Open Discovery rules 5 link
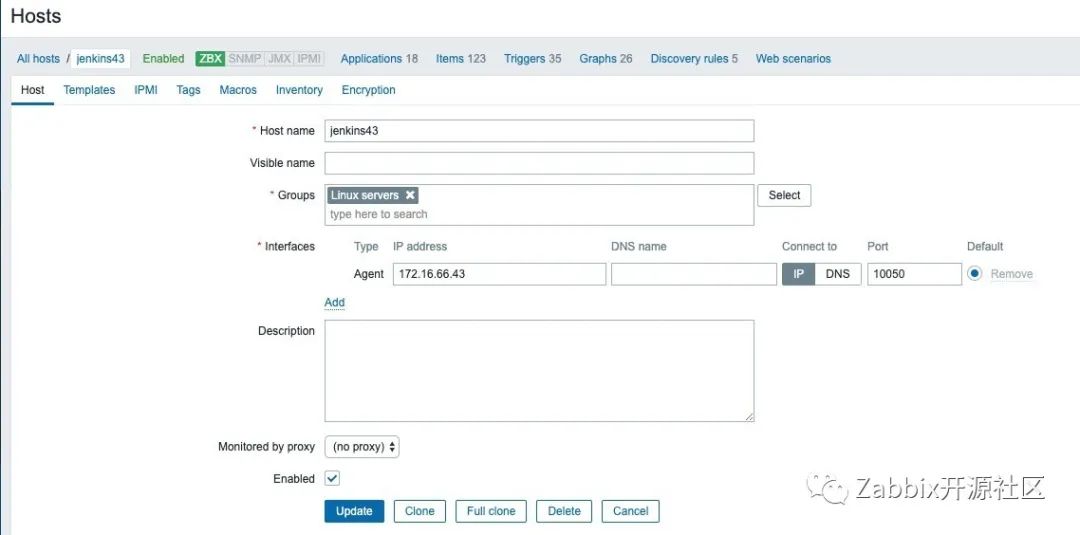Viewport: 1080px width, 535px height. 694,59
